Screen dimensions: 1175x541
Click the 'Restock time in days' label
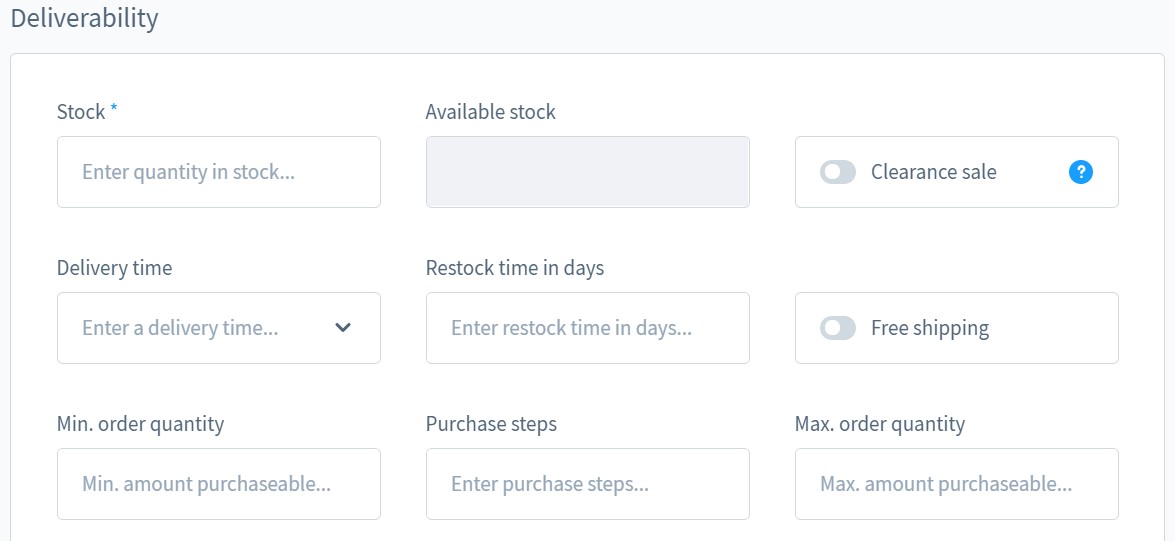(514, 268)
